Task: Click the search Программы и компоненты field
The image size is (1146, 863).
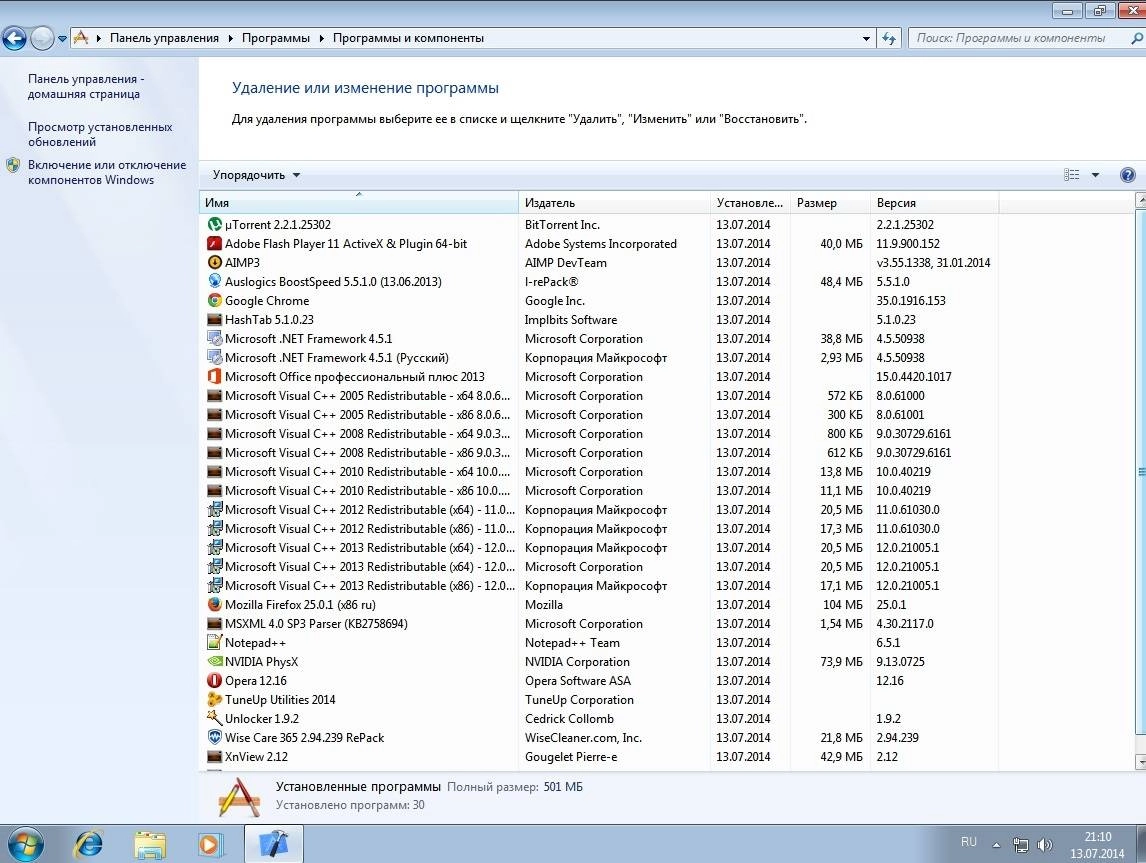Action: click(x=1020, y=38)
